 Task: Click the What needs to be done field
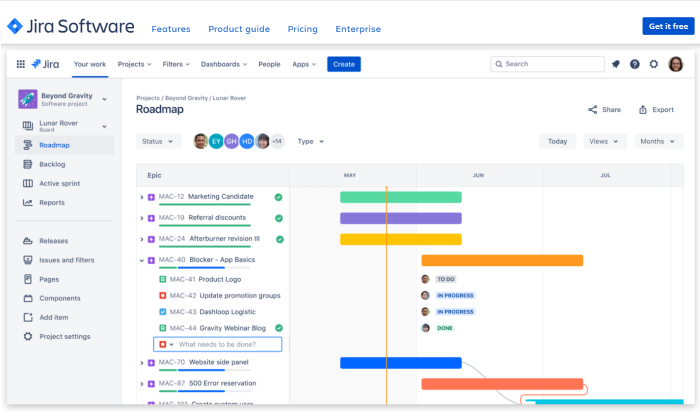tap(217, 345)
